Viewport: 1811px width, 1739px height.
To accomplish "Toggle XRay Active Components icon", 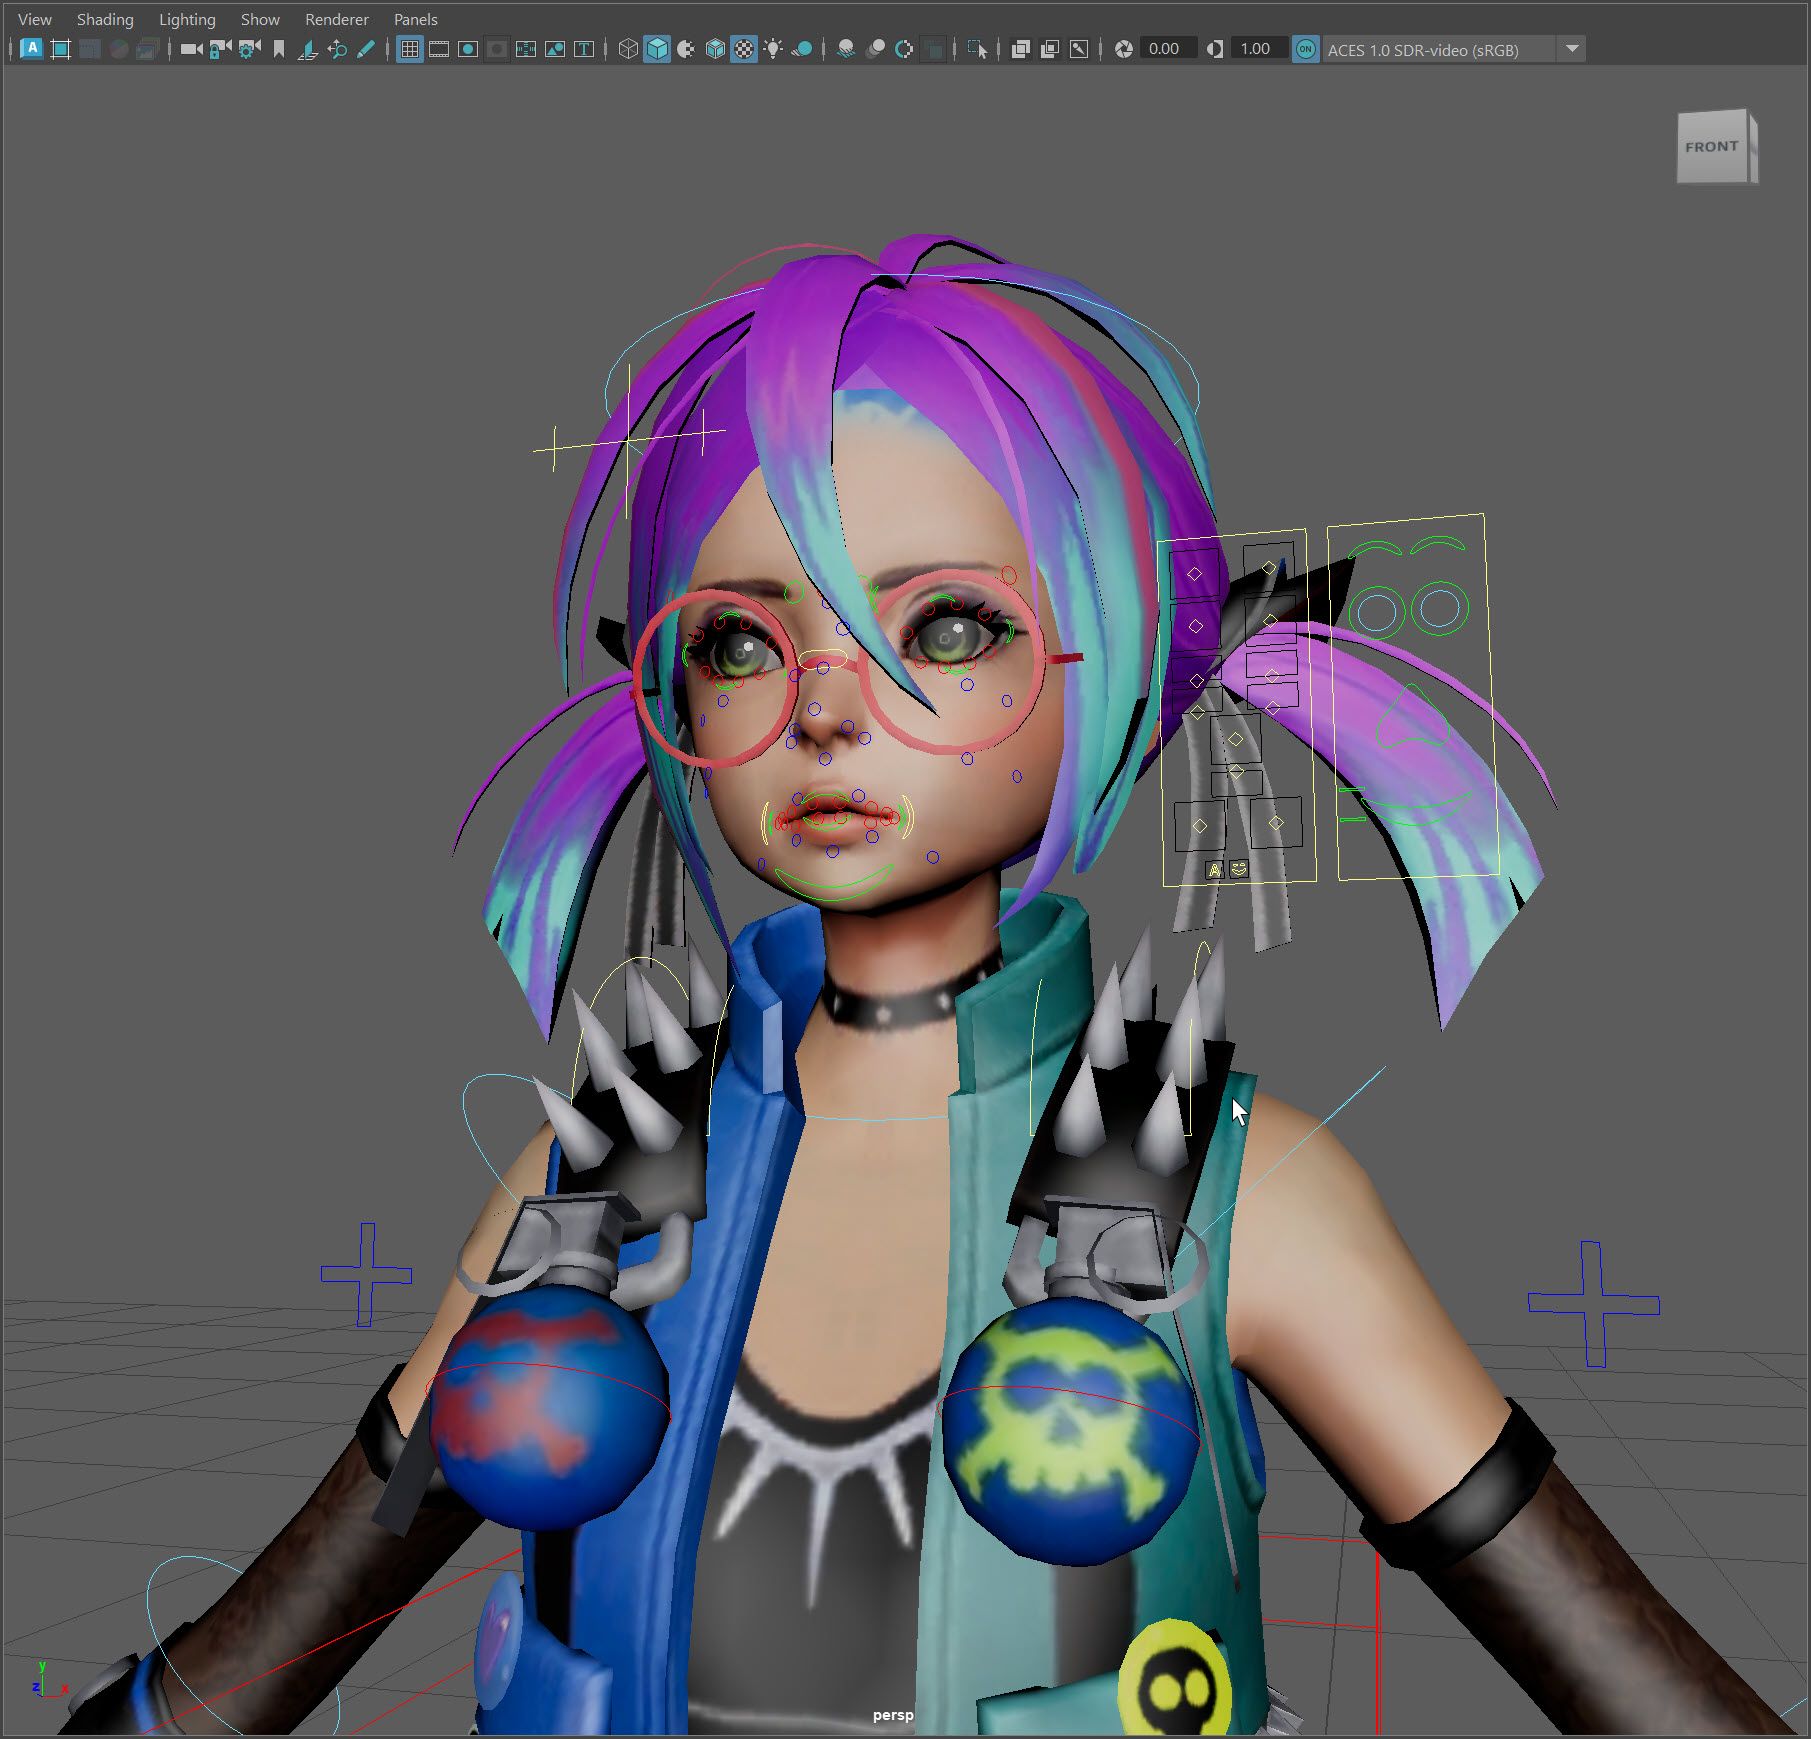I will coord(1050,49).
